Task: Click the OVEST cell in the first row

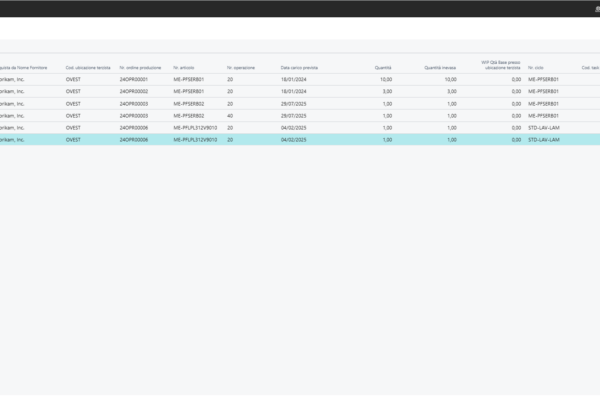Action: pyautogui.click(x=73, y=78)
